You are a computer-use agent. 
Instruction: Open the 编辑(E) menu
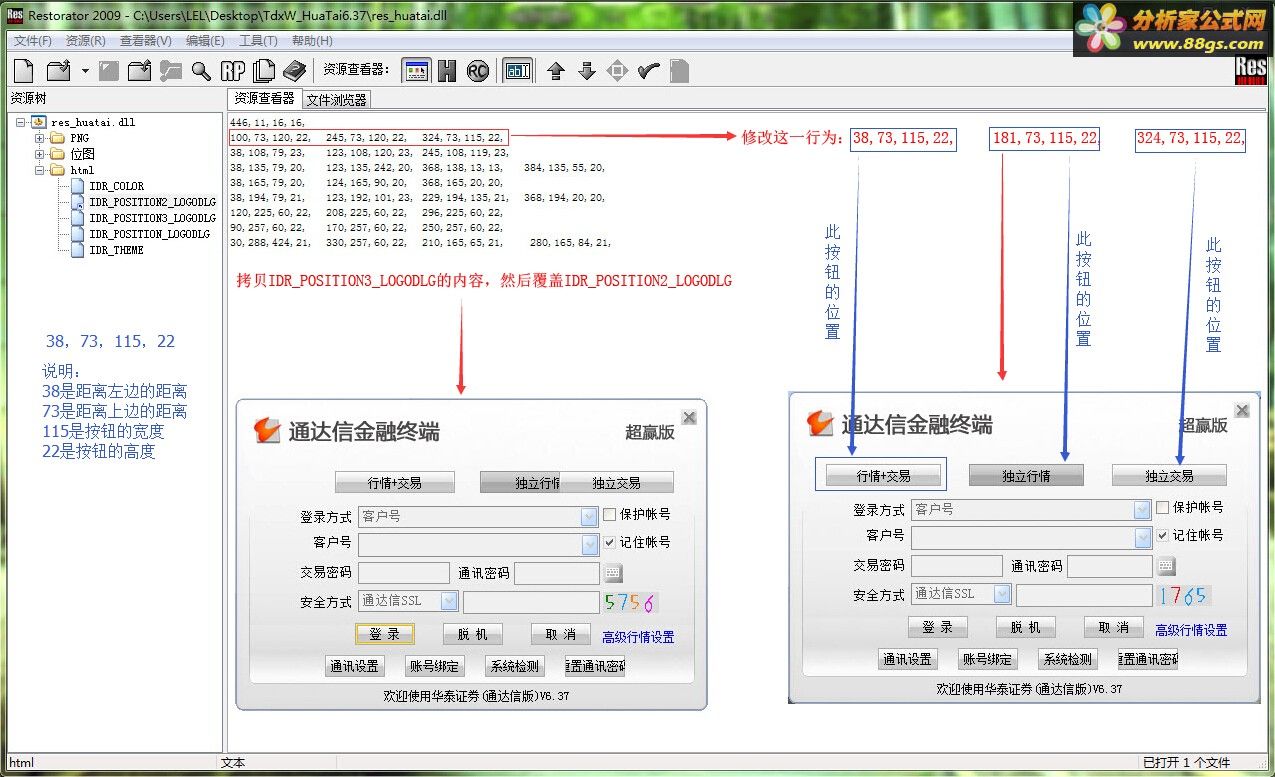click(x=205, y=41)
